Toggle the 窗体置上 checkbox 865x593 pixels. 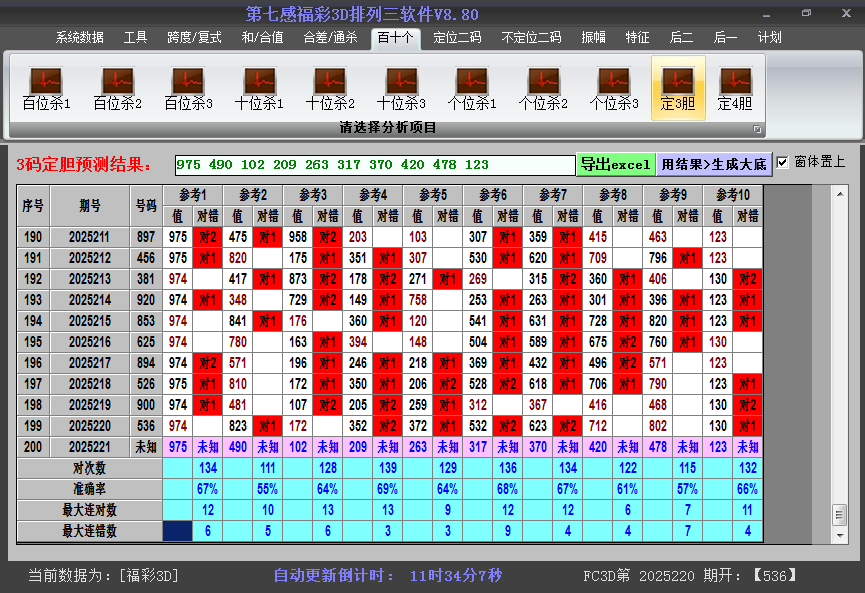[x=782, y=162]
